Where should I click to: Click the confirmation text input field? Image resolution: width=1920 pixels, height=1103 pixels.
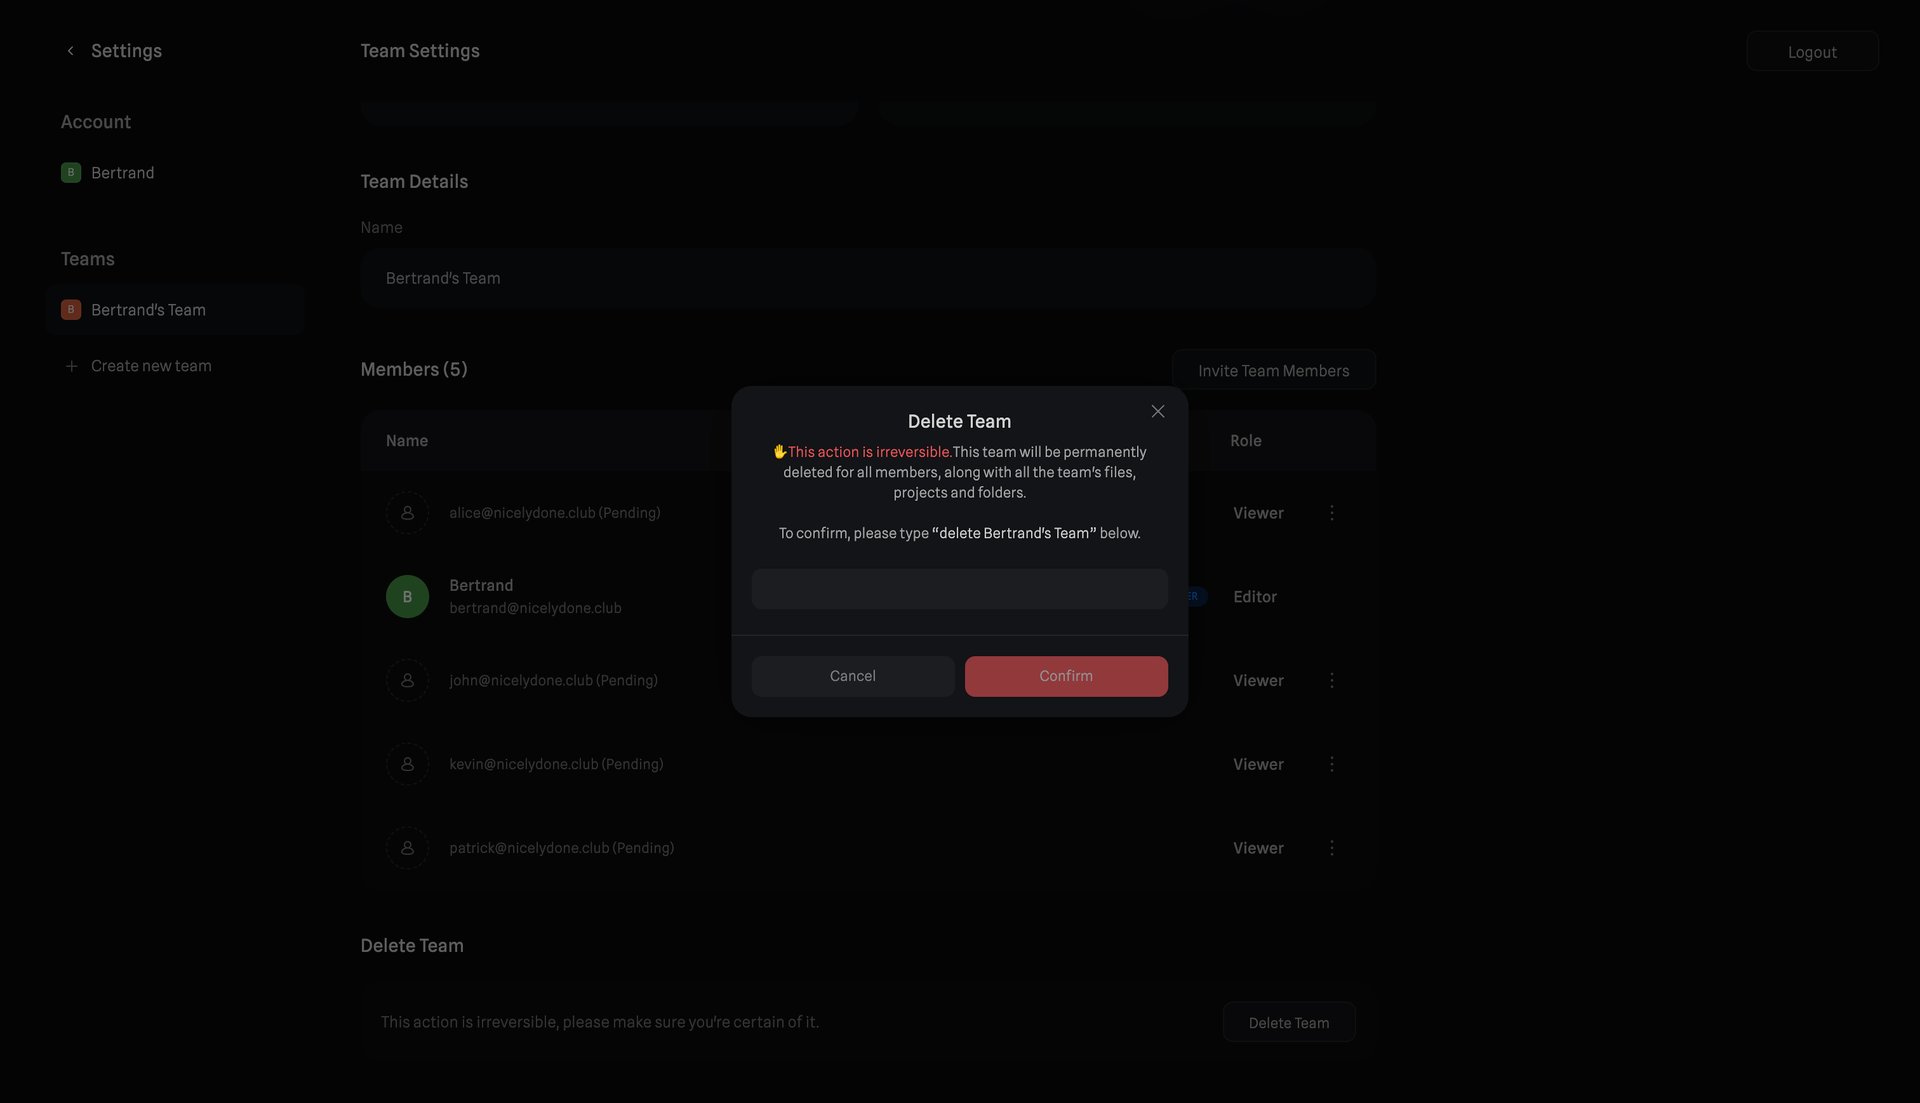959,589
